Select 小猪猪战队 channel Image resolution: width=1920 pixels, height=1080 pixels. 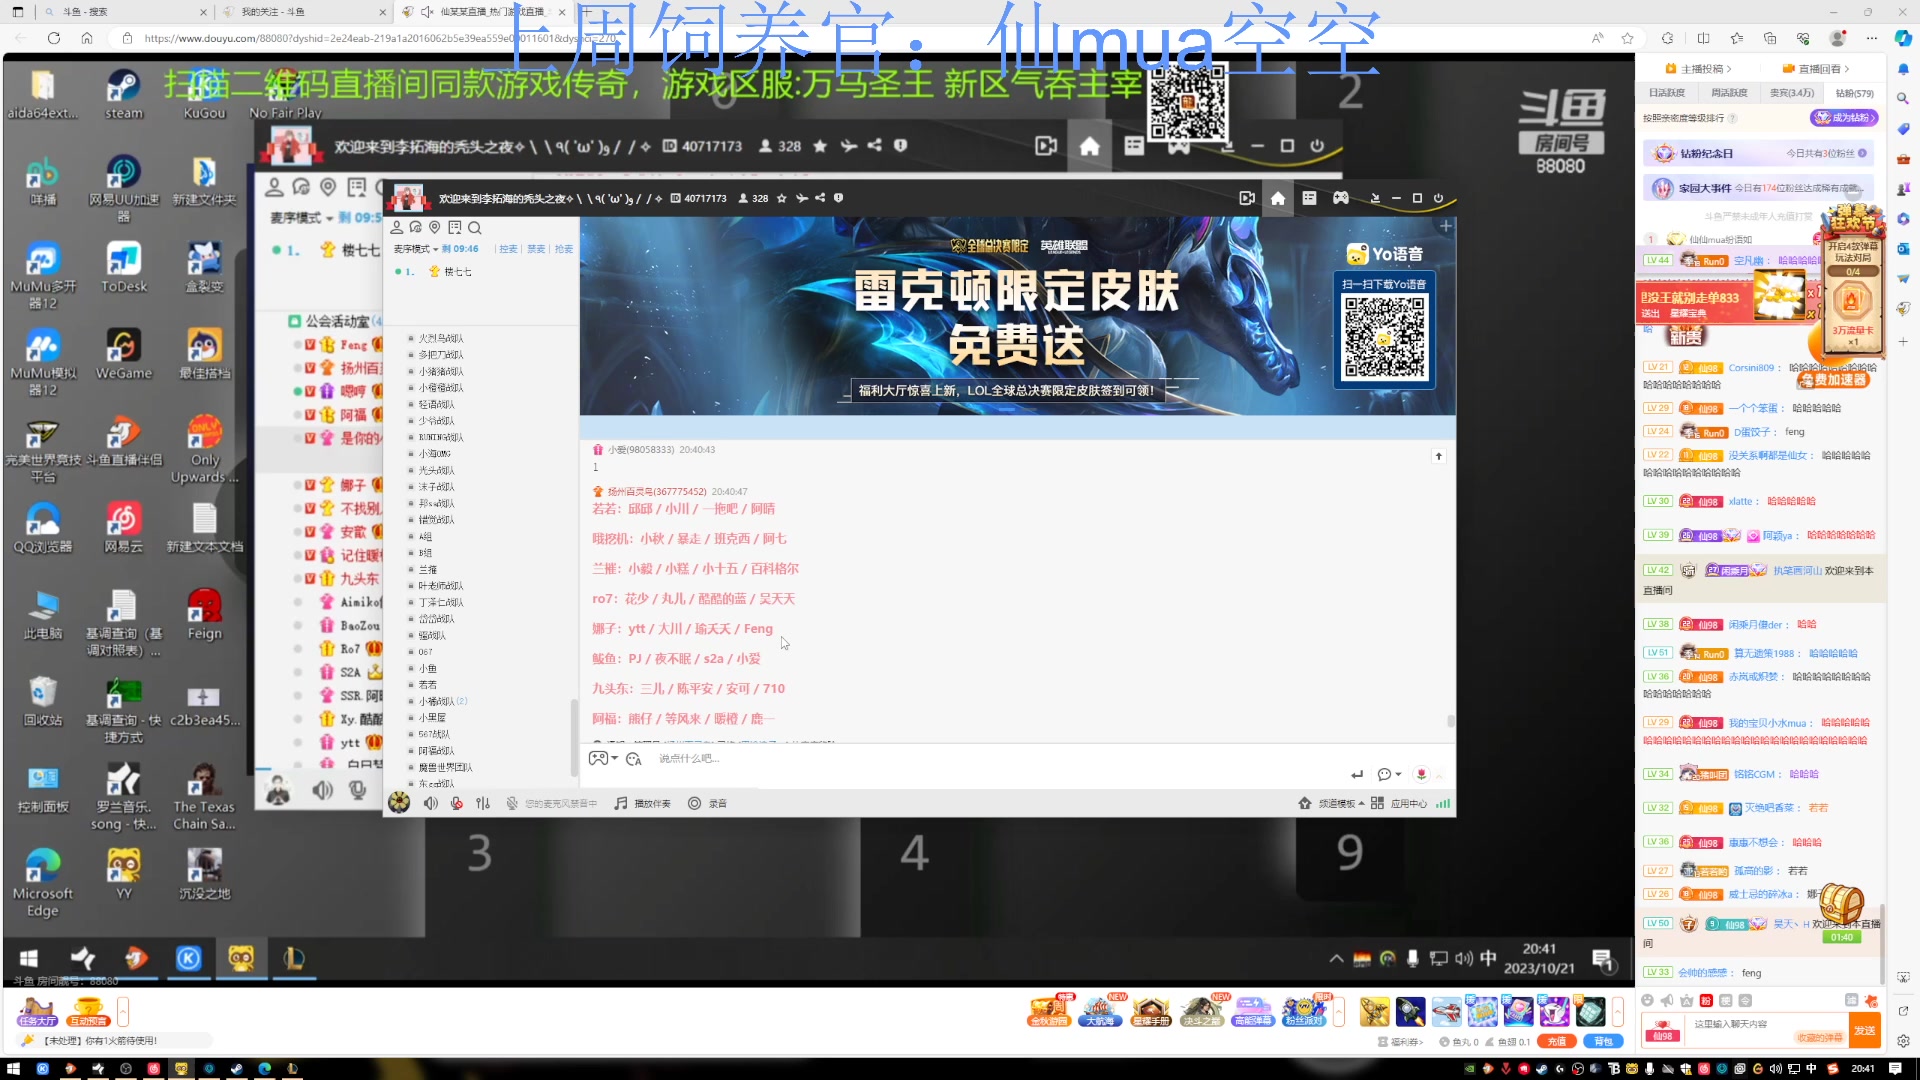coord(440,372)
